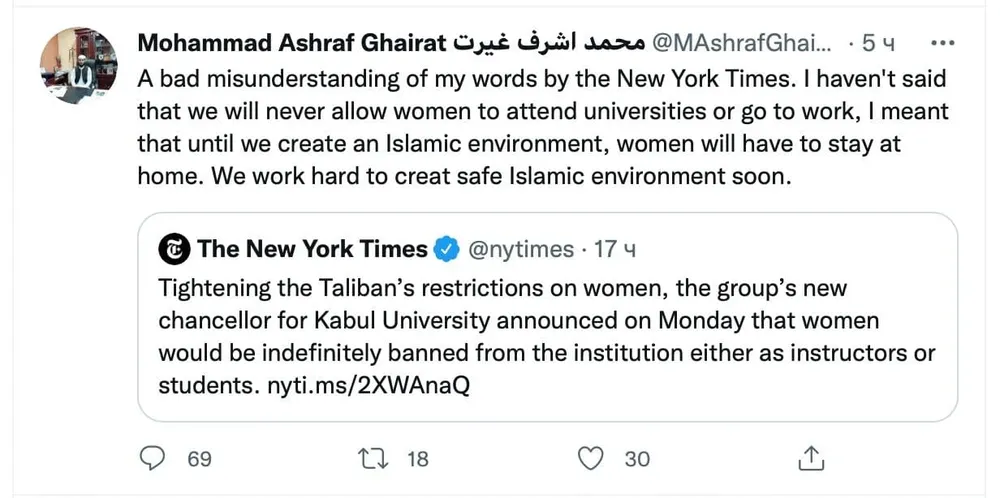Click the reply count of 69
This screenshot has width=1000, height=498.
(199, 459)
